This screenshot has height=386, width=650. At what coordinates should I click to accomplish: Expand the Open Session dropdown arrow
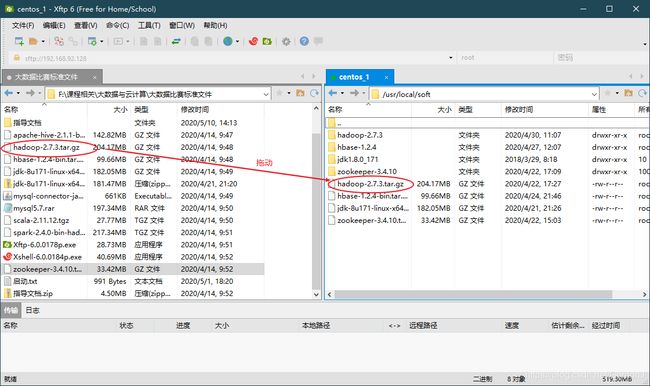pyautogui.click(x=43, y=41)
